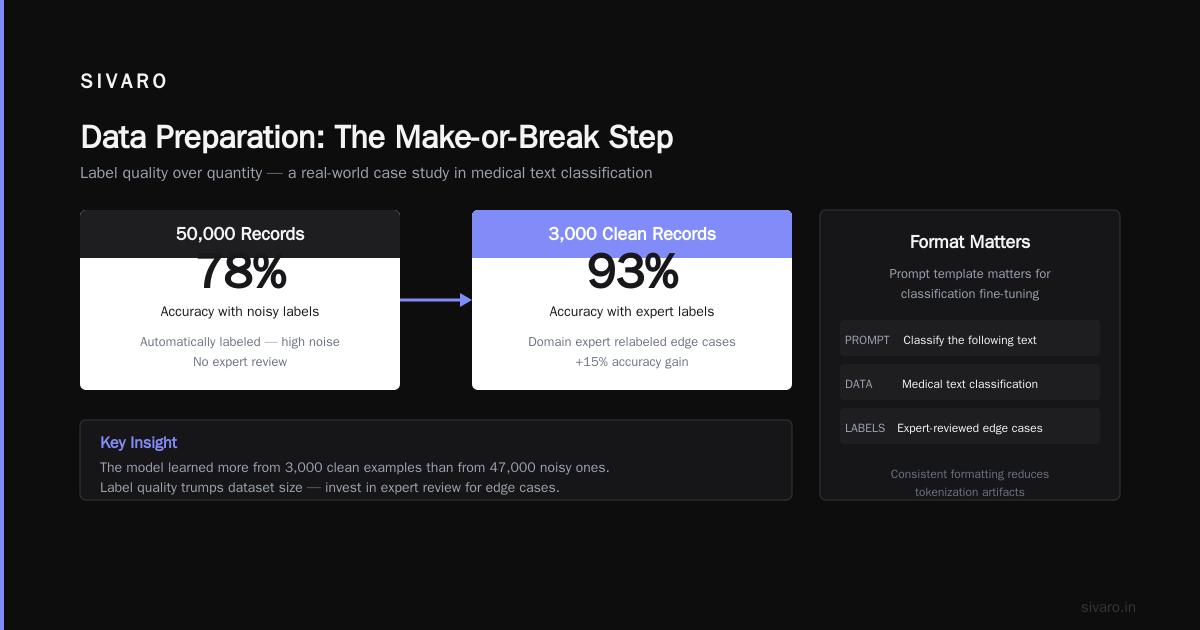This screenshot has height=630, width=1200.
Task: Click the 78% accuracy figure
Action: pos(240,274)
